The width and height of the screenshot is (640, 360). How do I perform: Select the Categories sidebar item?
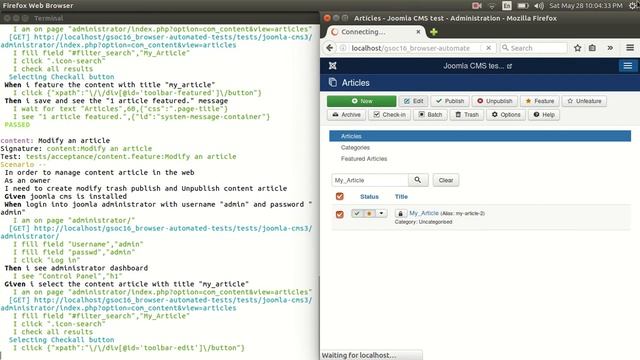click(x=355, y=147)
